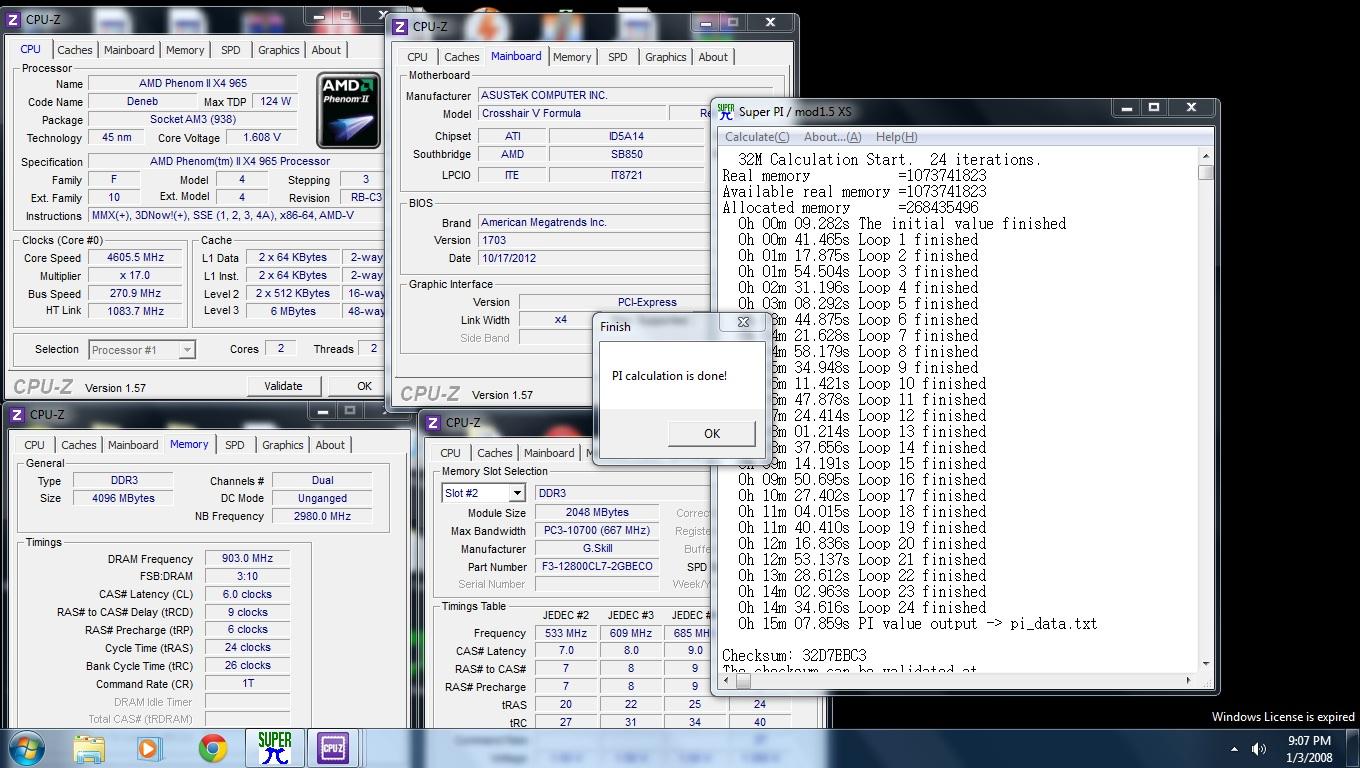This screenshot has height=768, width=1360.
Task: Click the DRAM Frequency 903.0 MHz field
Action: 247,559
